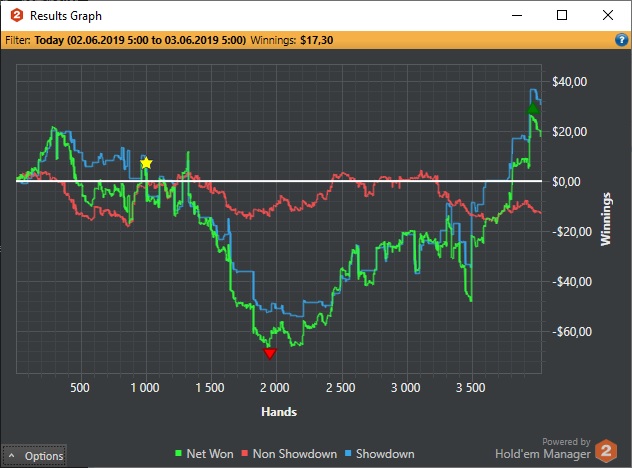Click the Winnings $17,30 value
Image resolution: width=632 pixels, height=468 pixels.
tap(316, 40)
